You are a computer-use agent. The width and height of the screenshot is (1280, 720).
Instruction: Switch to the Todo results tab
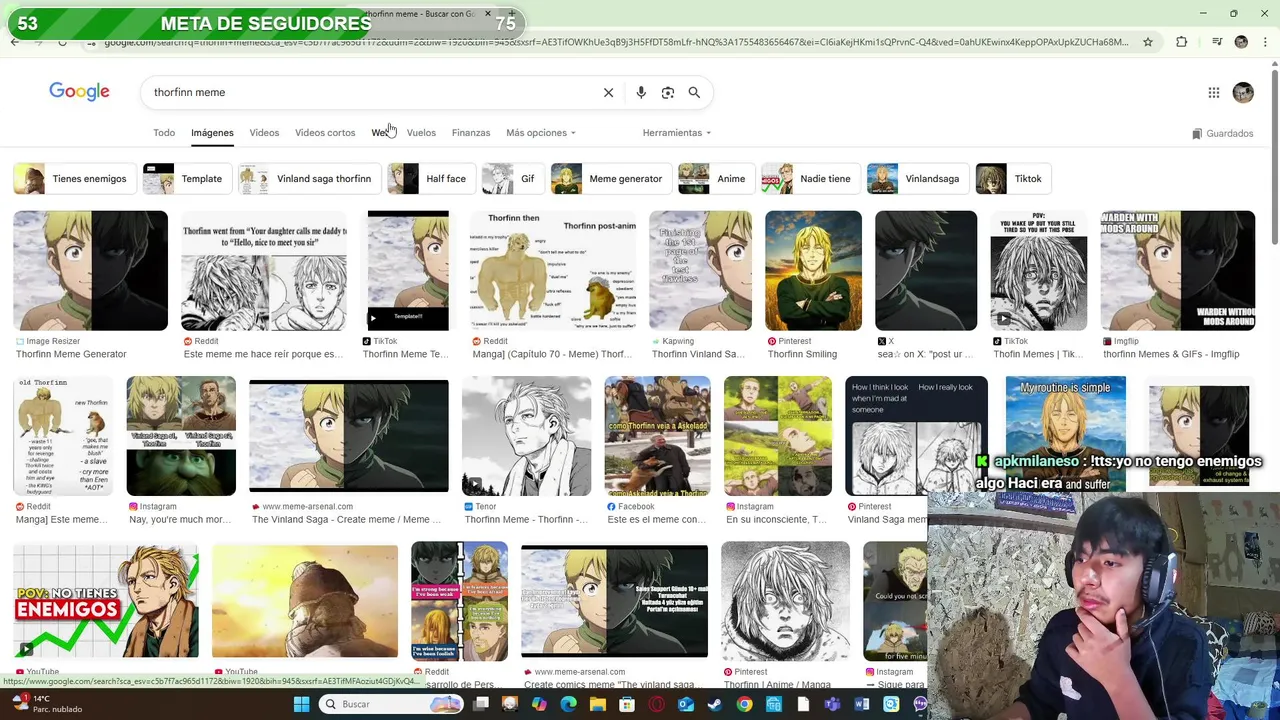coord(164,133)
